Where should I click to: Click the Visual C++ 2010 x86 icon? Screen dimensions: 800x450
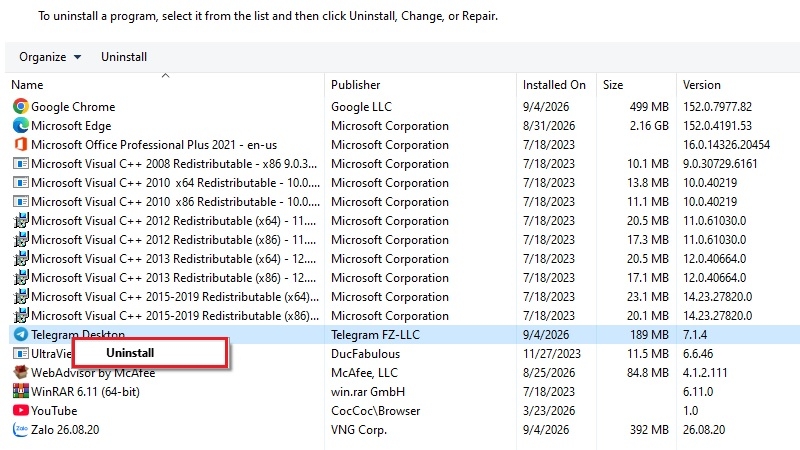pos(20,202)
